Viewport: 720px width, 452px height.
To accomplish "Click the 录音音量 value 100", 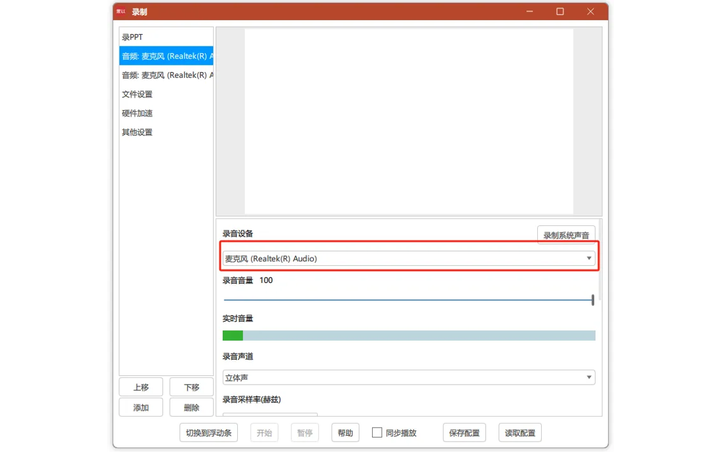I will point(266,280).
